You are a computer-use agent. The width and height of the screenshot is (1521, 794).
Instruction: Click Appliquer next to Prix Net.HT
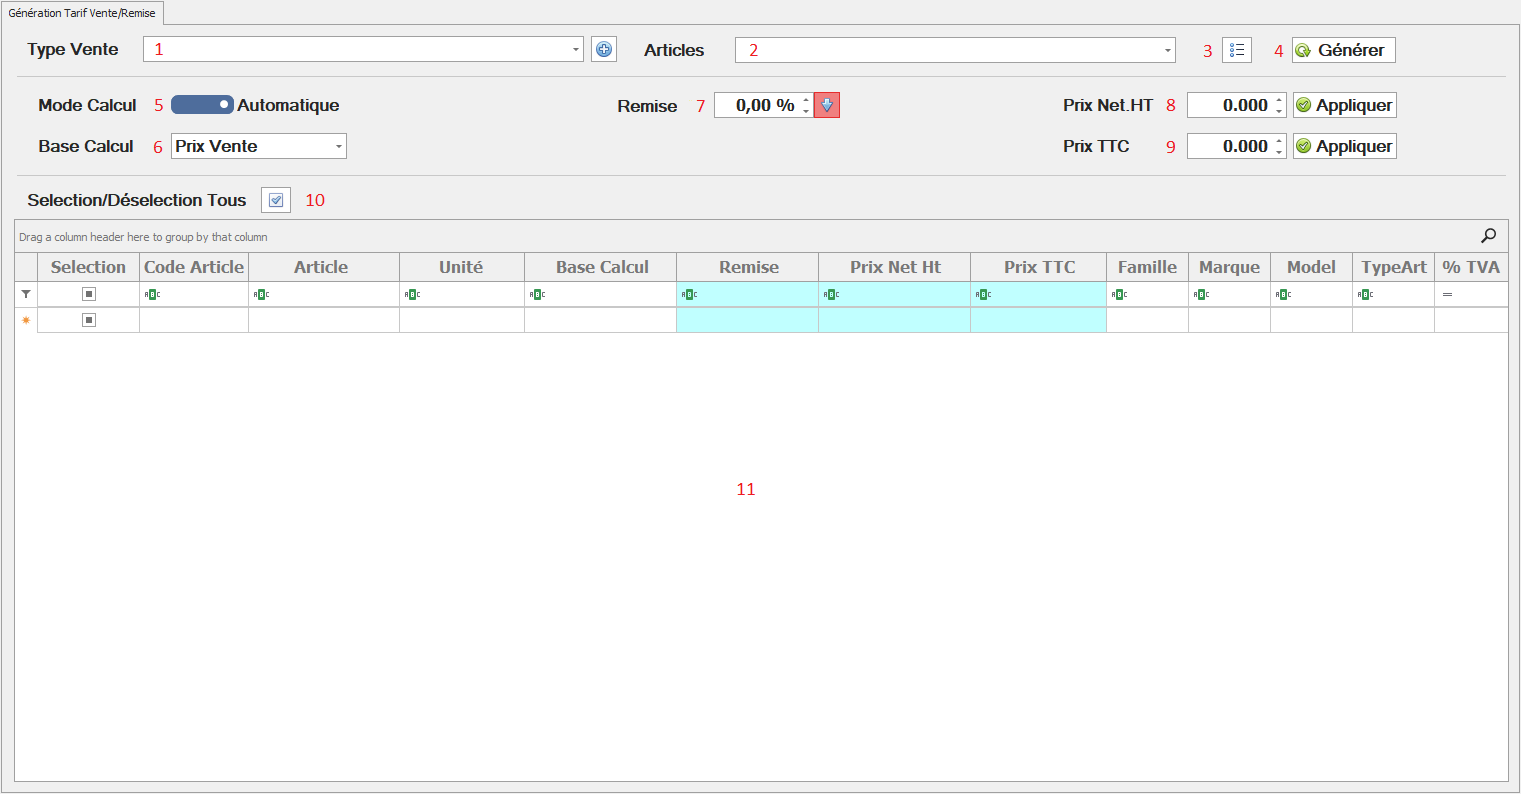1344,105
